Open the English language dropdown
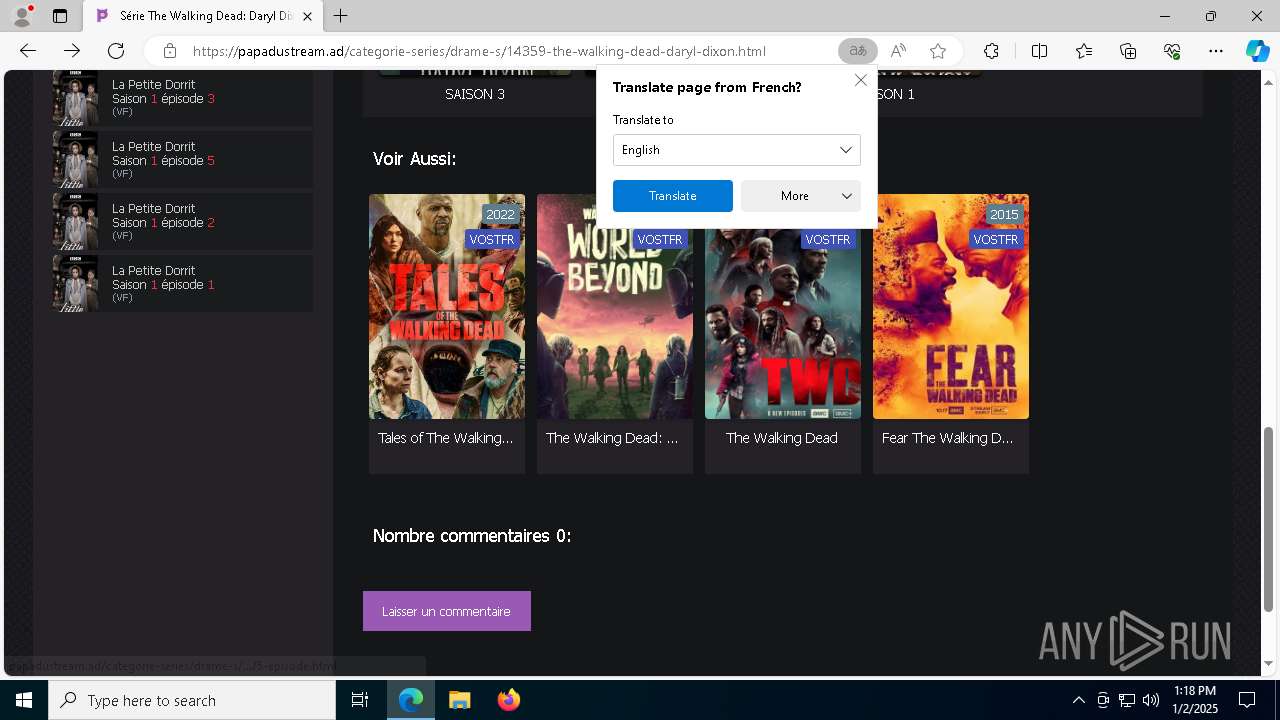 (x=736, y=150)
